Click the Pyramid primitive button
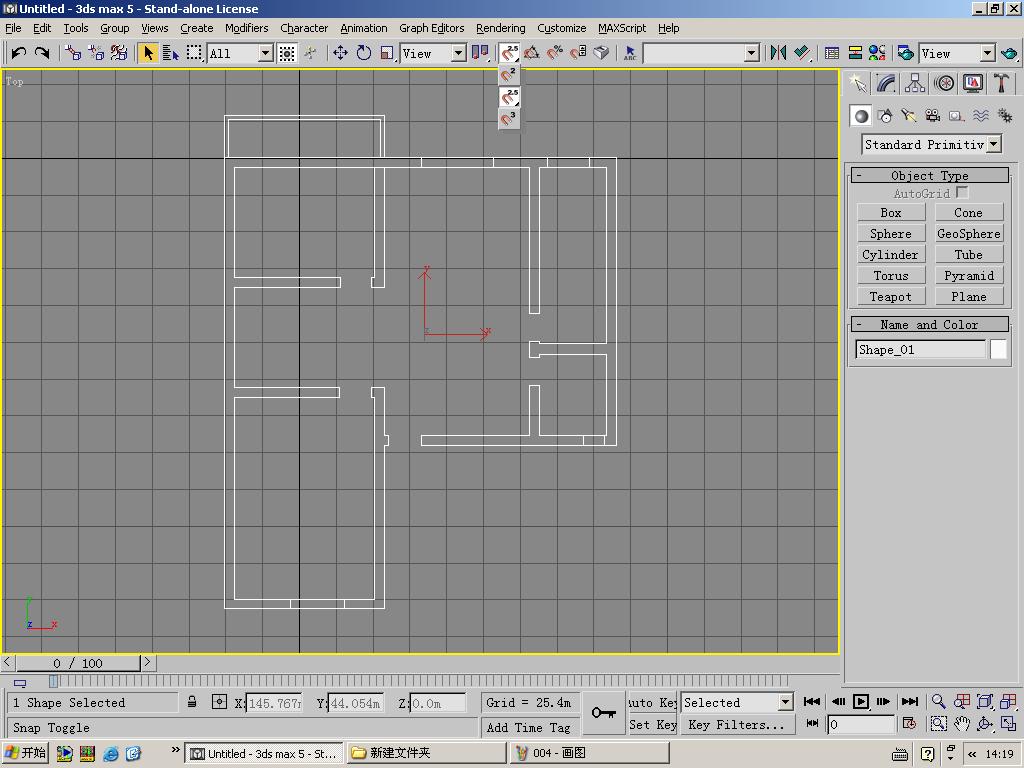This screenshot has height=768, width=1024. (x=969, y=276)
